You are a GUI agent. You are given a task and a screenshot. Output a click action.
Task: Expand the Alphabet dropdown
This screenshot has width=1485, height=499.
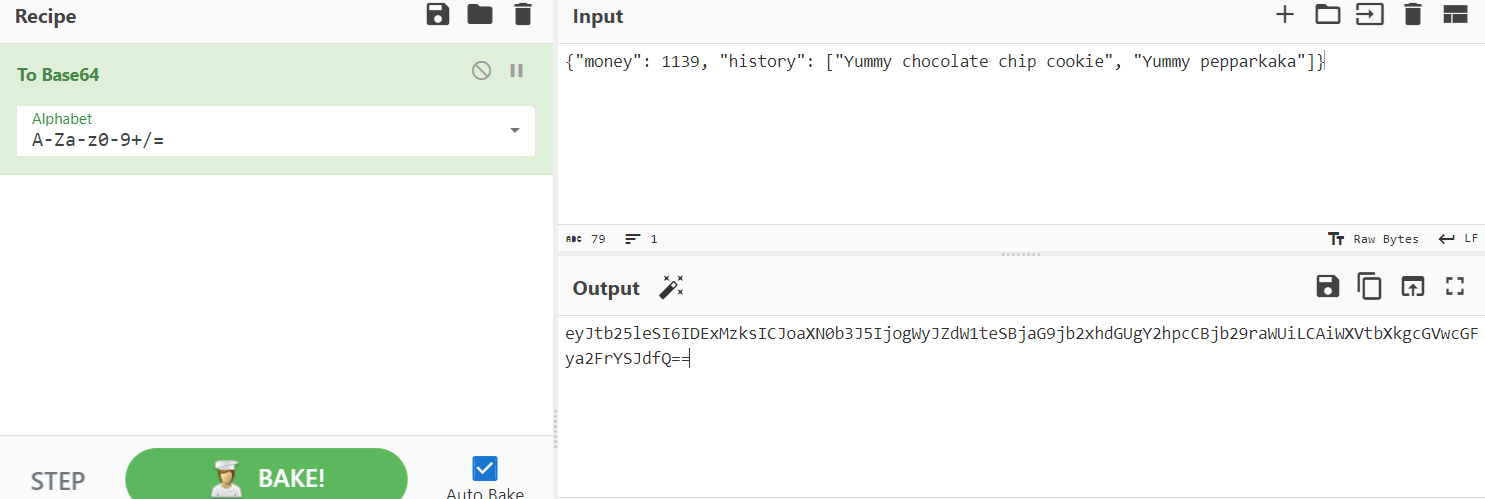(515, 131)
